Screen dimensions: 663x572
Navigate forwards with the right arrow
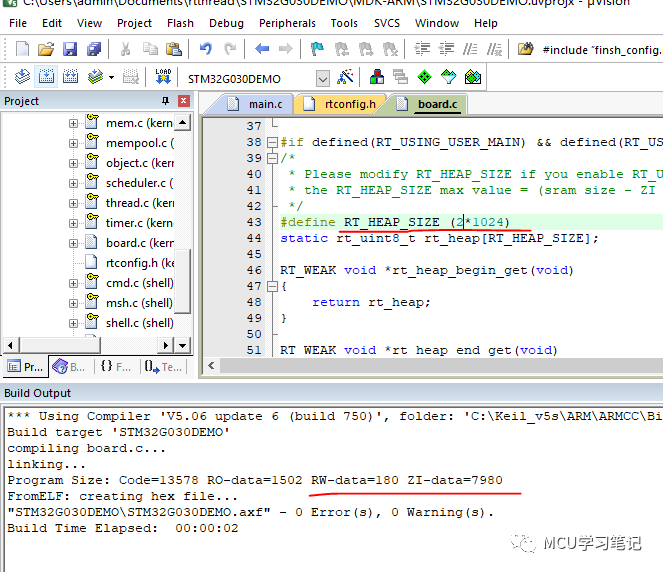pyautogui.click(x=286, y=49)
